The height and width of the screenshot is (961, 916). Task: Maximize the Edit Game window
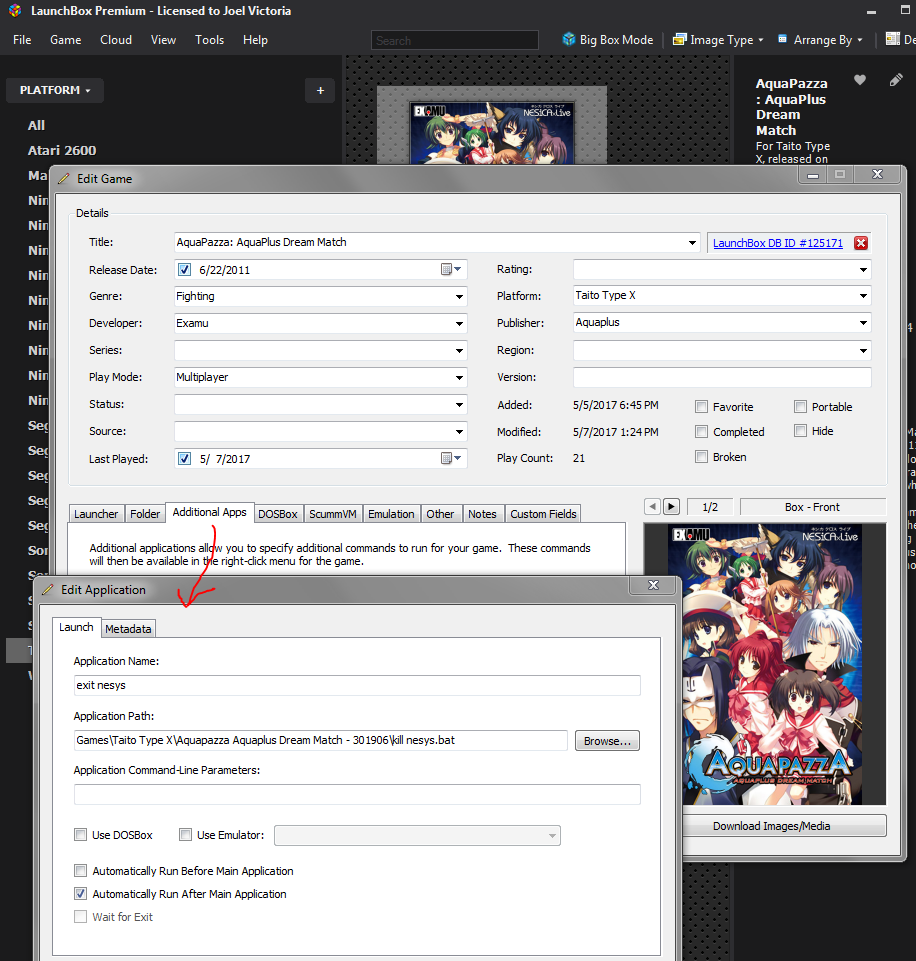point(841,175)
